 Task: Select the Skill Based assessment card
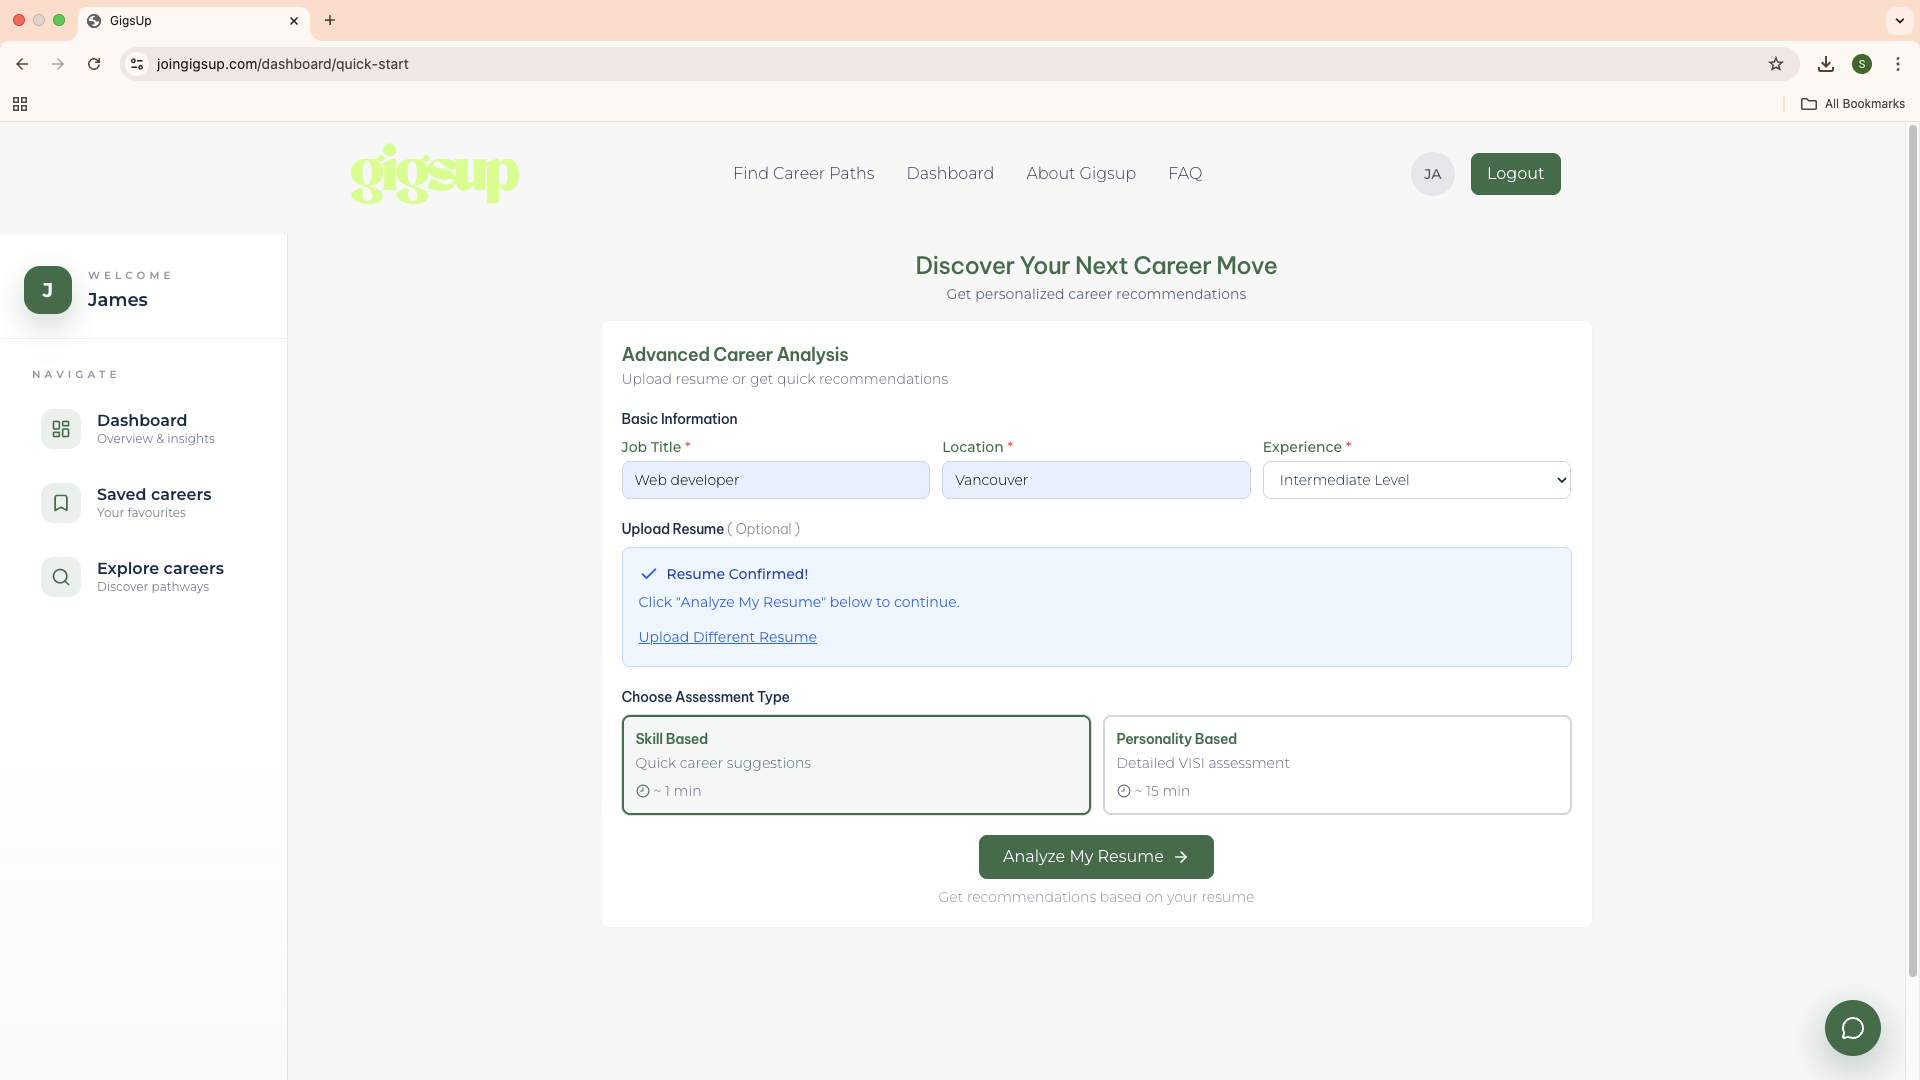(855, 764)
